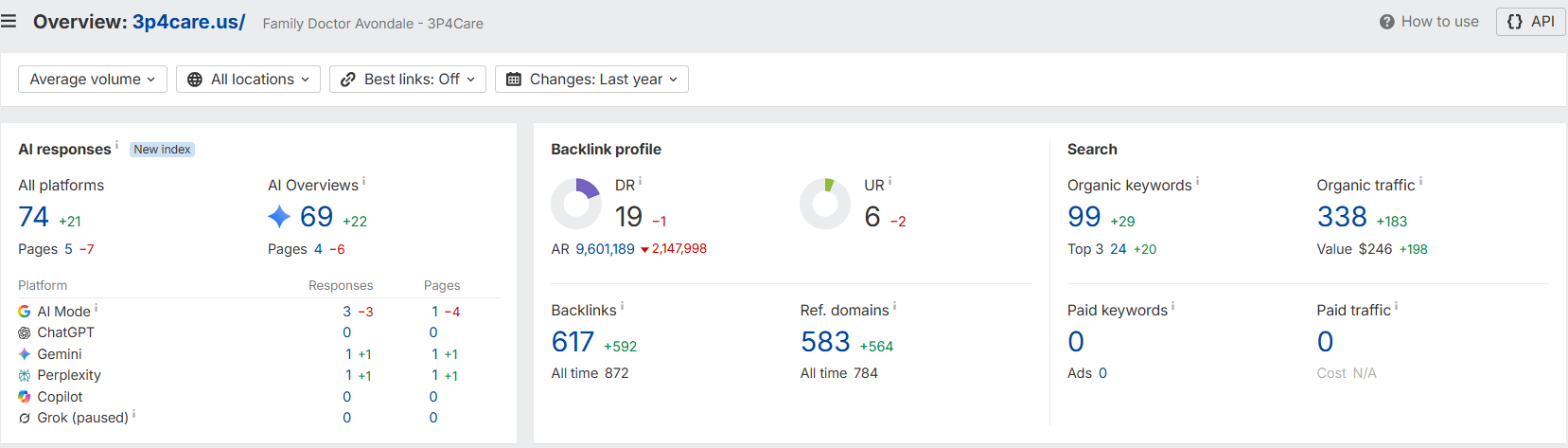Open the Paid traffic value 0
This screenshot has width=1568, height=448.
click(1325, 342)
